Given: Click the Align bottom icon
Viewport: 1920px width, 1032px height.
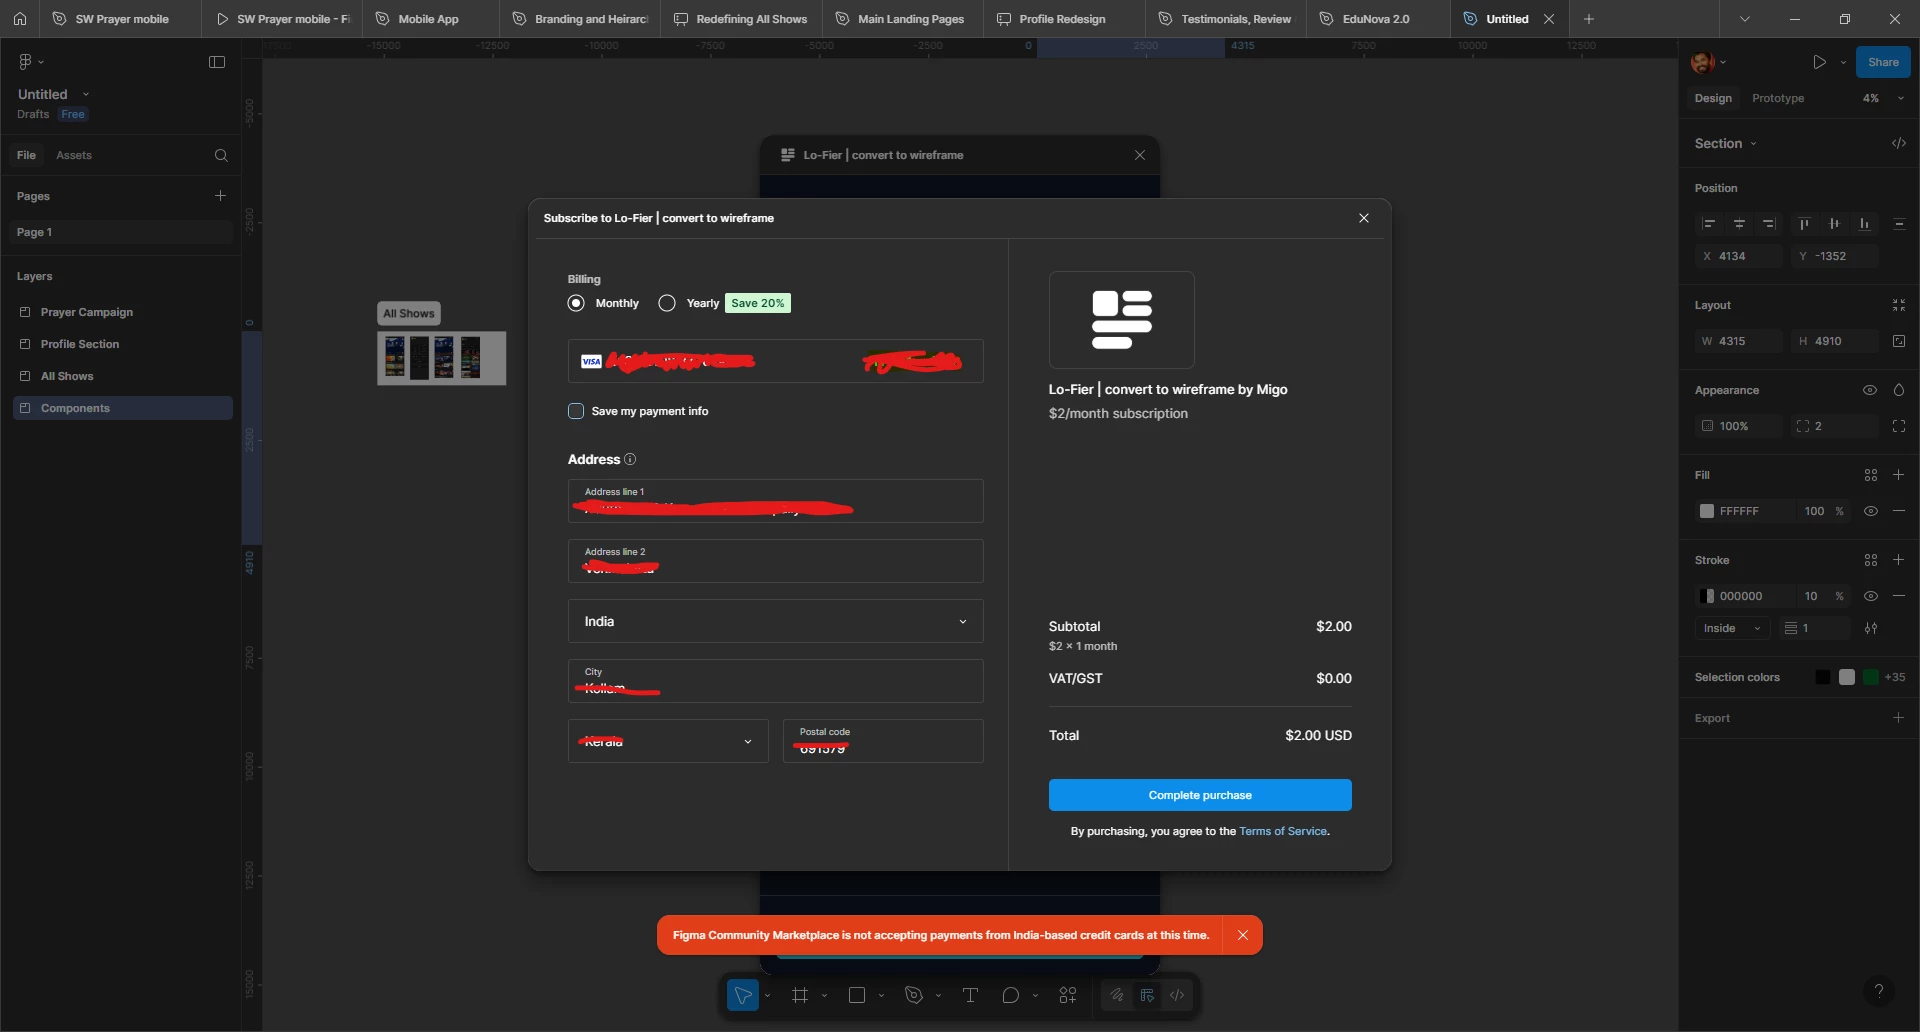Looking at the screenshot, I should click(1864, 224).
